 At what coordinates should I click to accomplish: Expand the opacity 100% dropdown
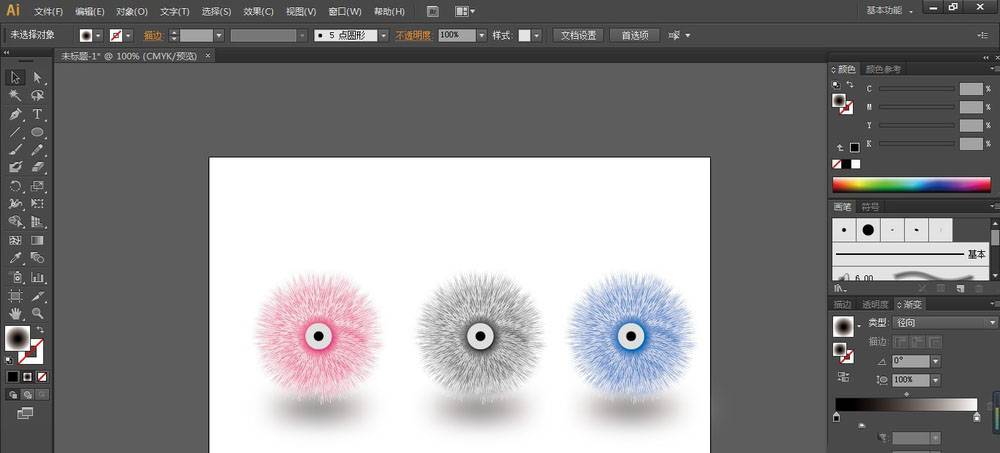(481, 35)
